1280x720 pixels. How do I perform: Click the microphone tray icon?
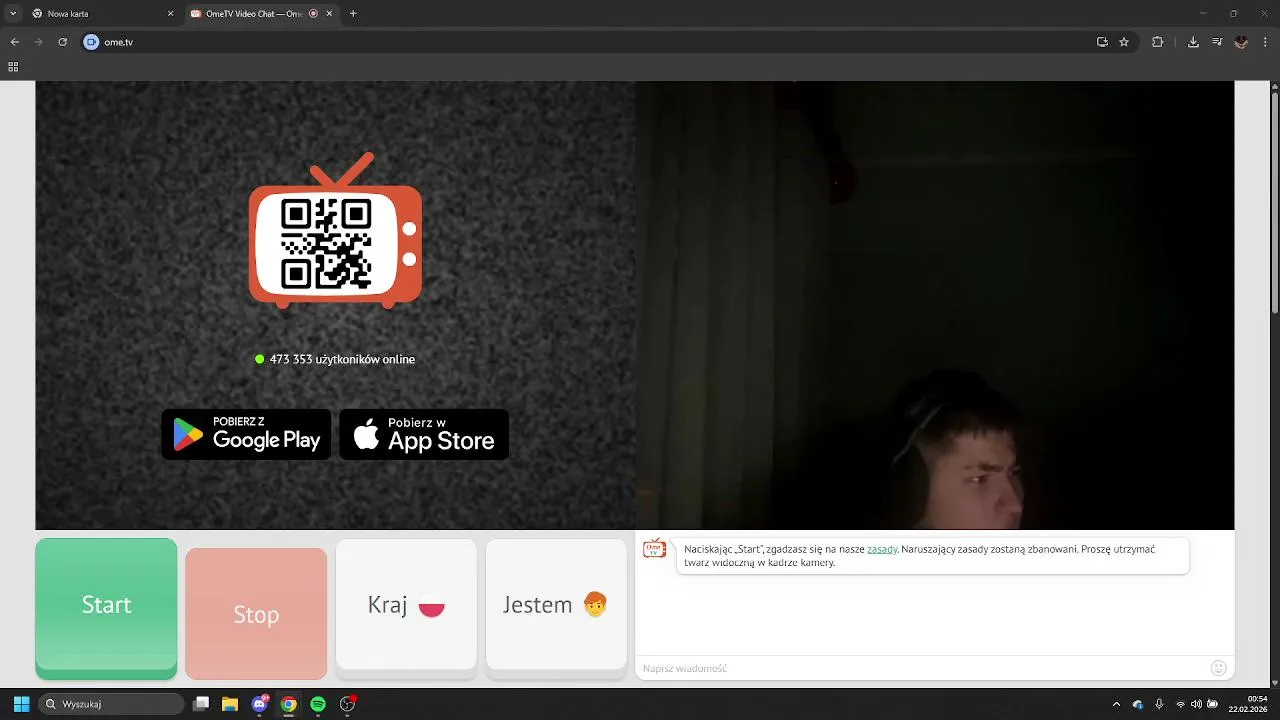click(1159, 704)
